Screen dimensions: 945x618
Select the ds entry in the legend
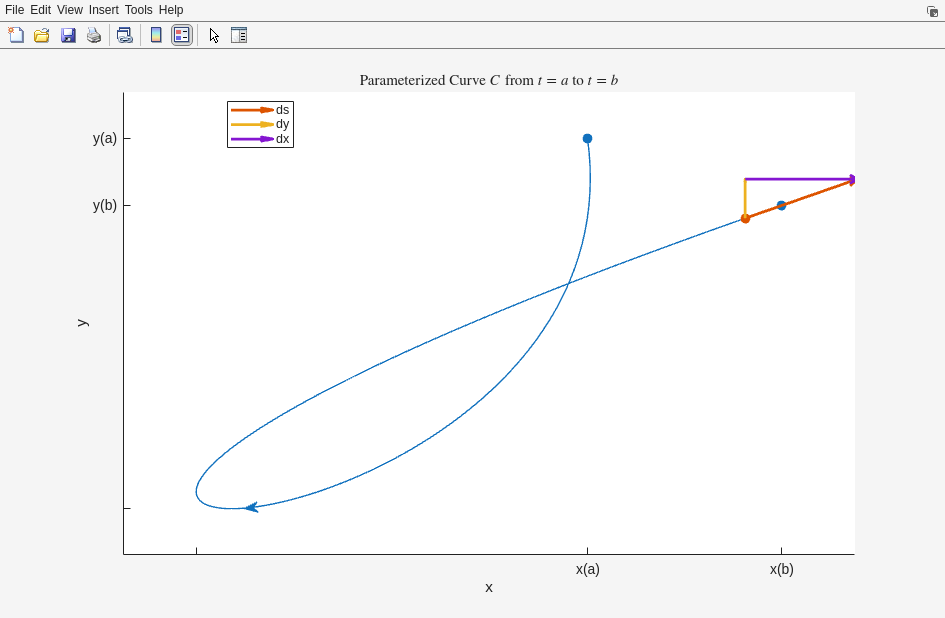click(x=282, y=110)
